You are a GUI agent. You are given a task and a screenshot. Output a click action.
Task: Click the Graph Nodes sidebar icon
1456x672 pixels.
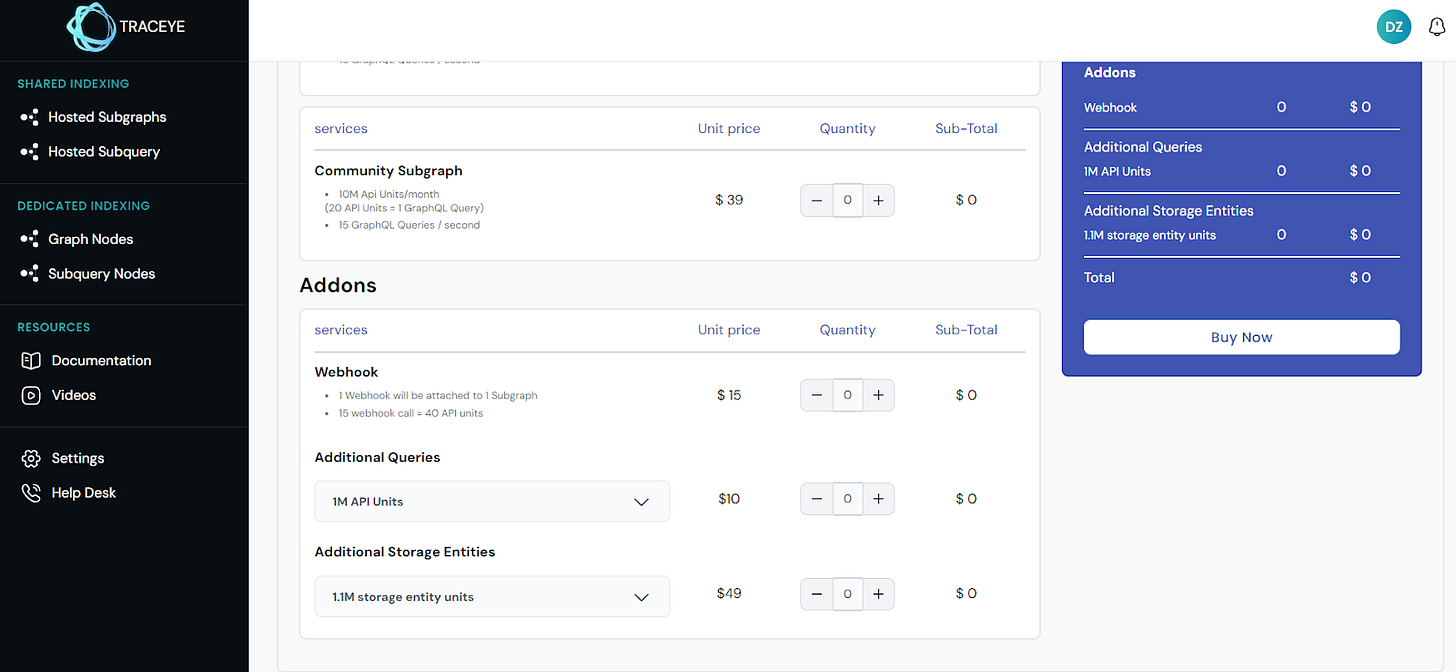pyautogui.click(x=30, y=239)
